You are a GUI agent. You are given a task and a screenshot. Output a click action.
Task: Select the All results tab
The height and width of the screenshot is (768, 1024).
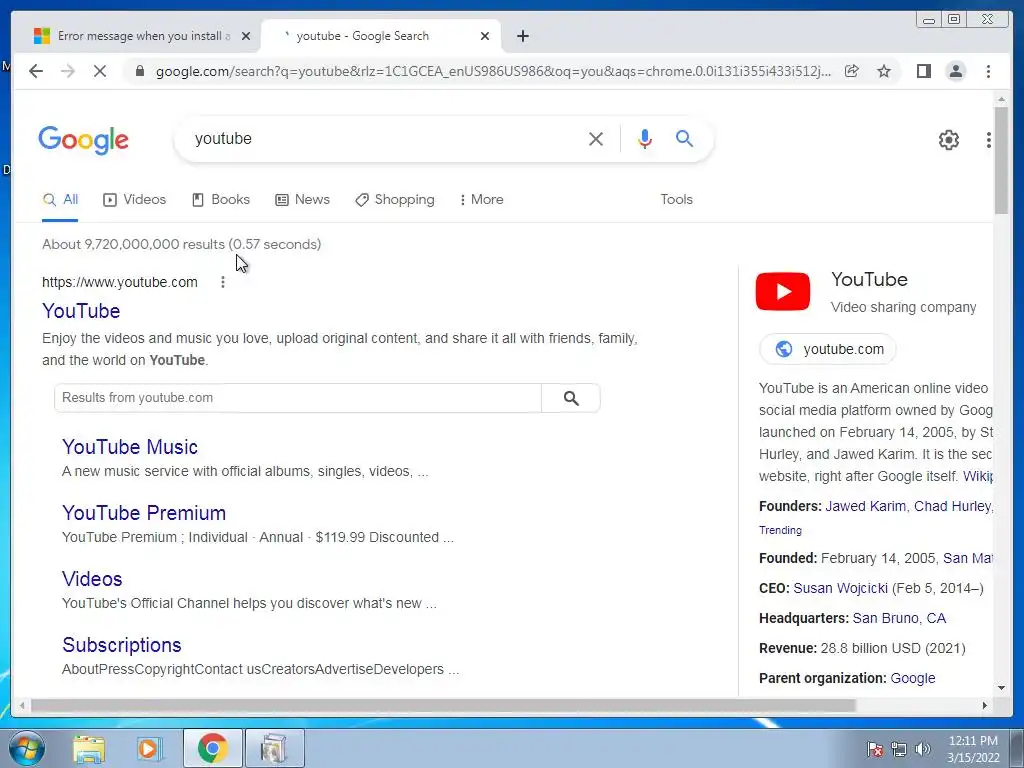click(60, 200)
